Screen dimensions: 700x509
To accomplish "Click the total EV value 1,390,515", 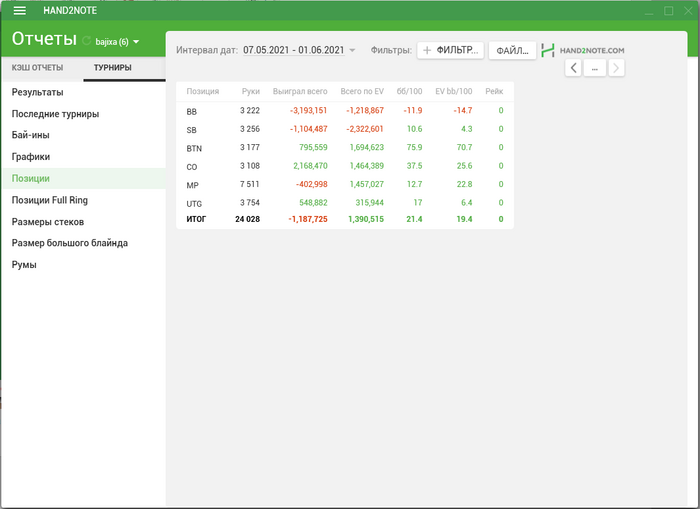I will (x=366, y=219).
